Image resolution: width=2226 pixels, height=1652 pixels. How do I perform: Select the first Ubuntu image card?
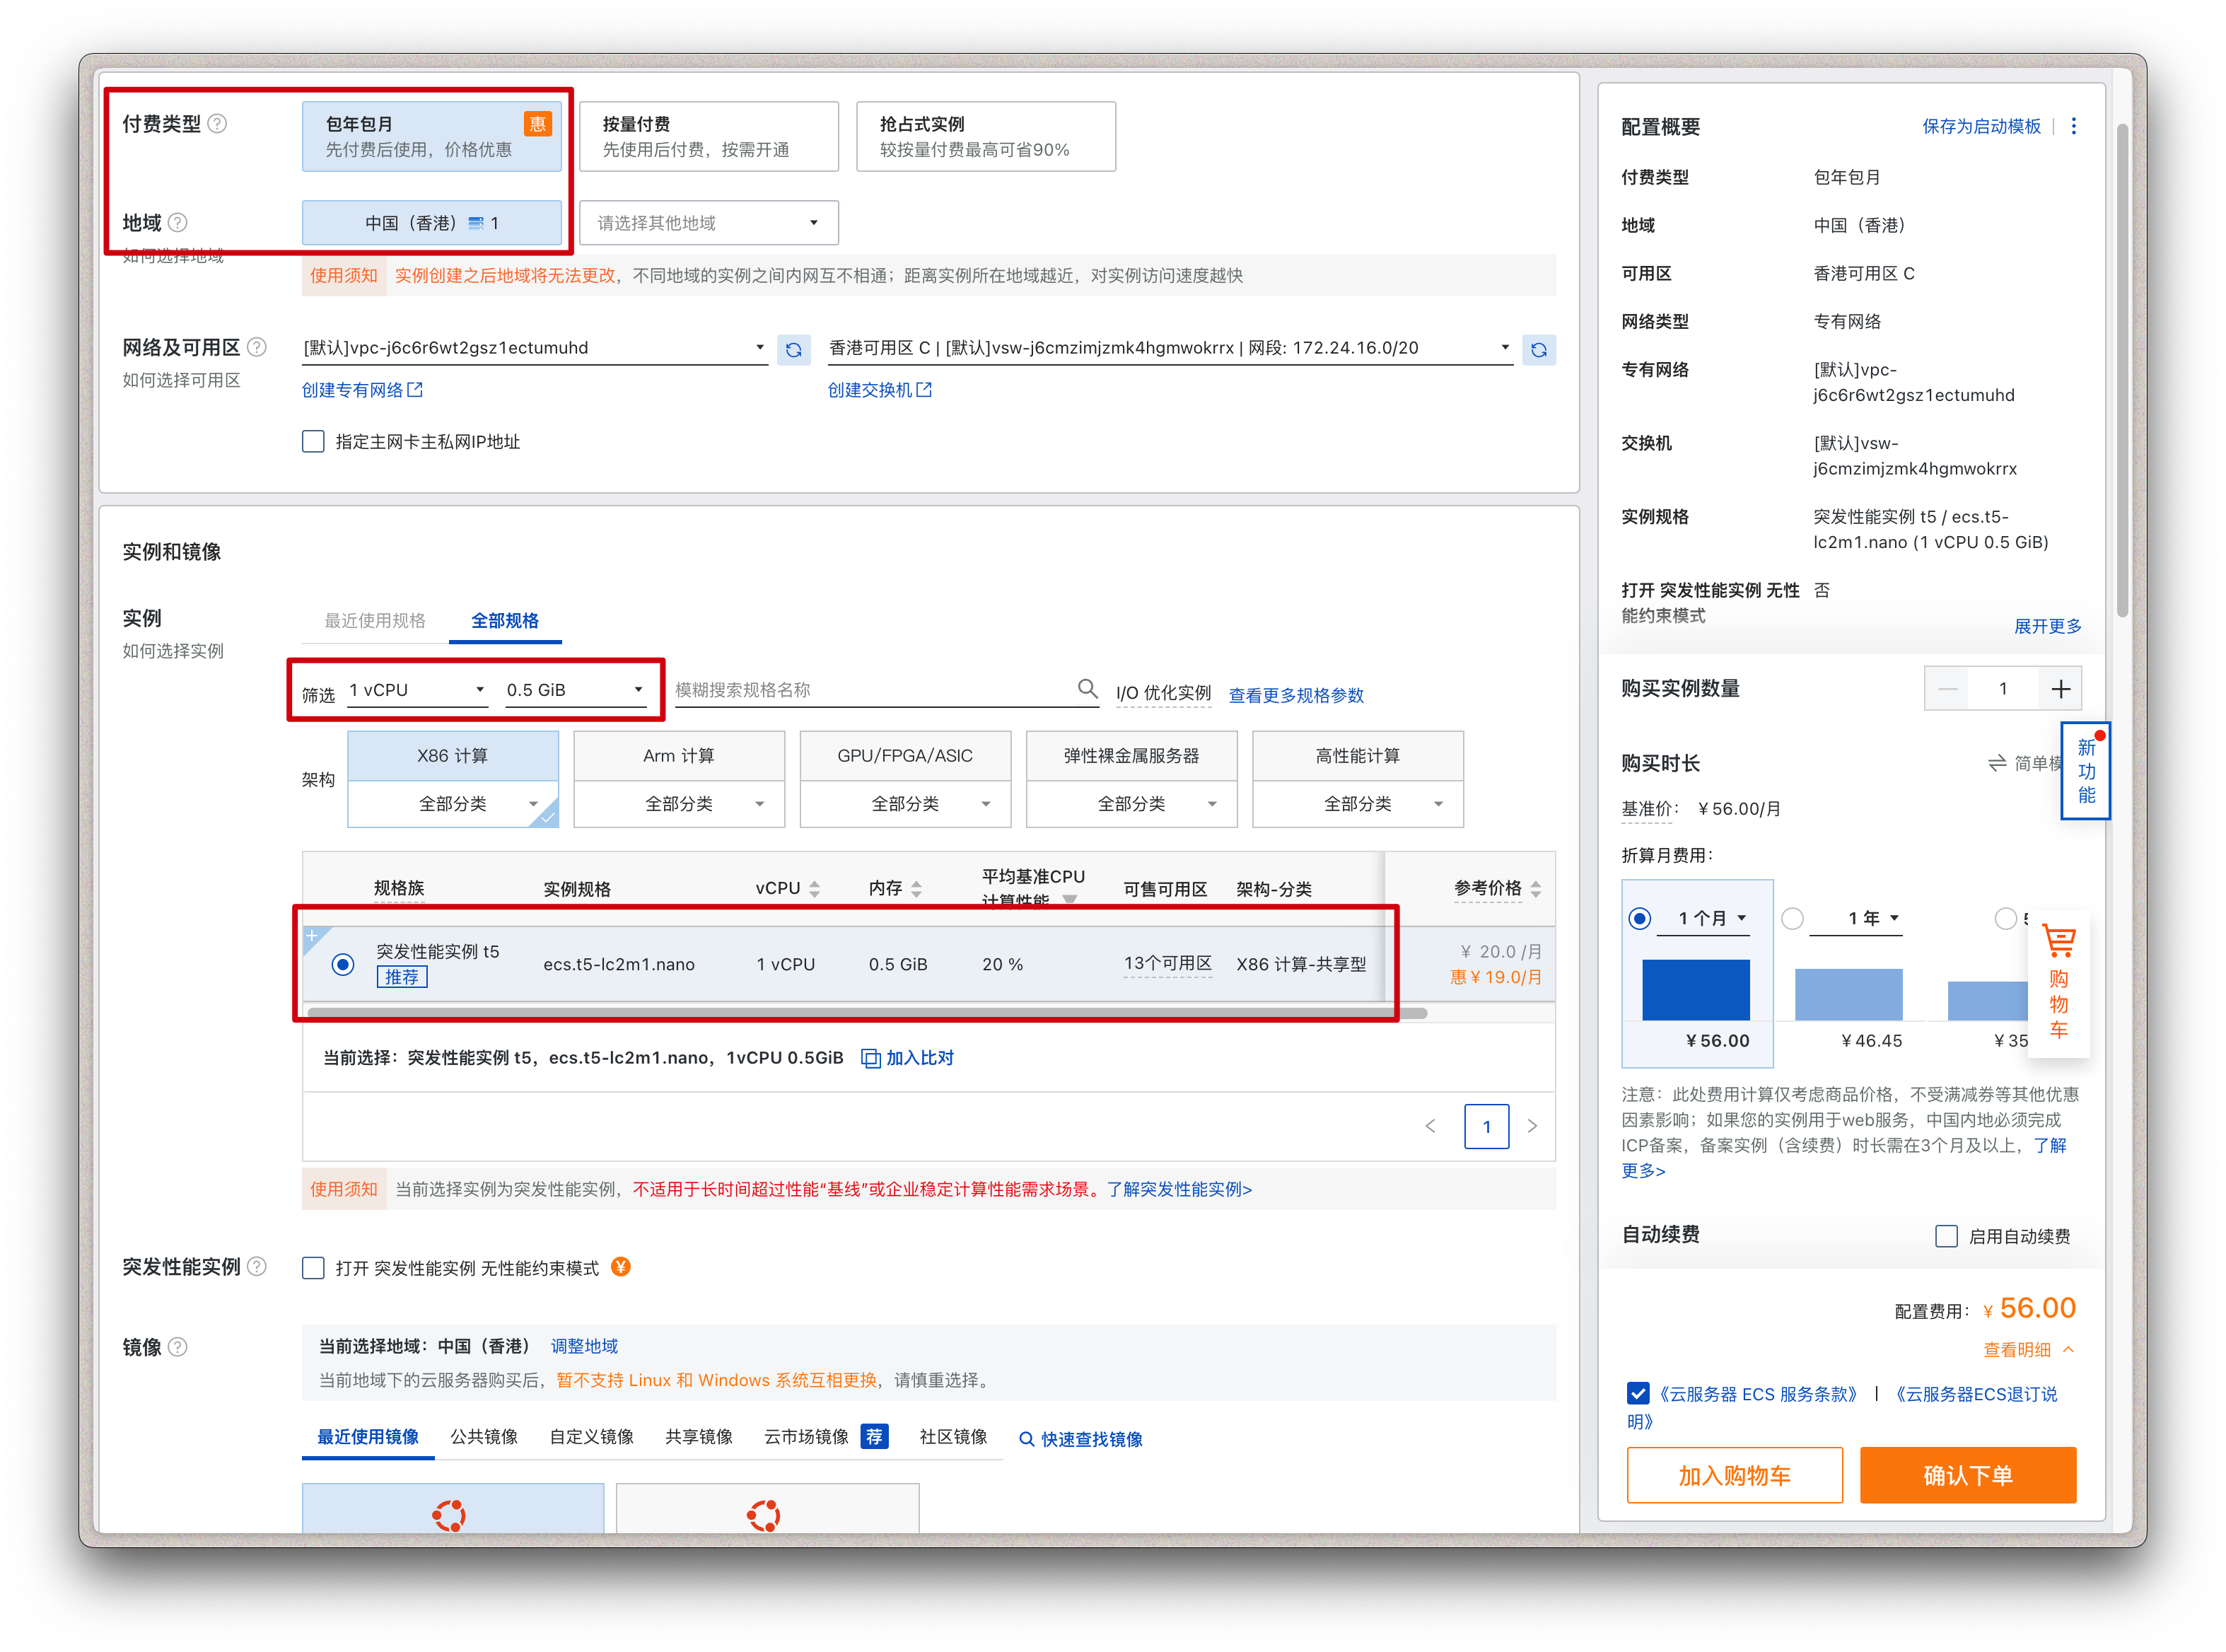(453, 1508)
